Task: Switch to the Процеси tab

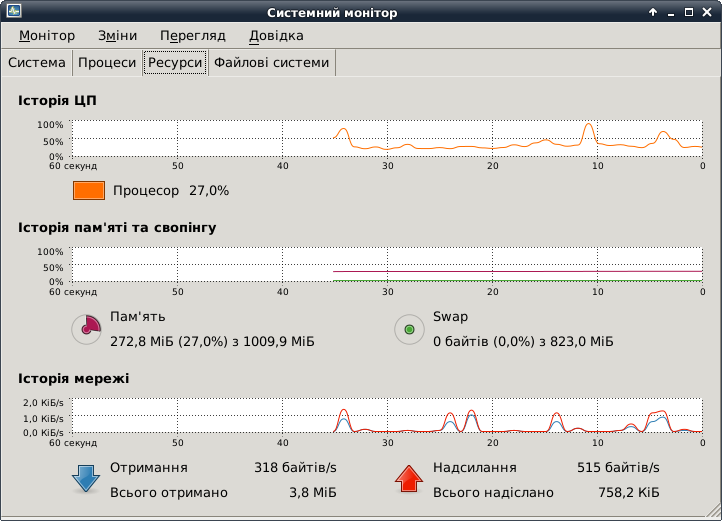Action: [x=107, y=63]
